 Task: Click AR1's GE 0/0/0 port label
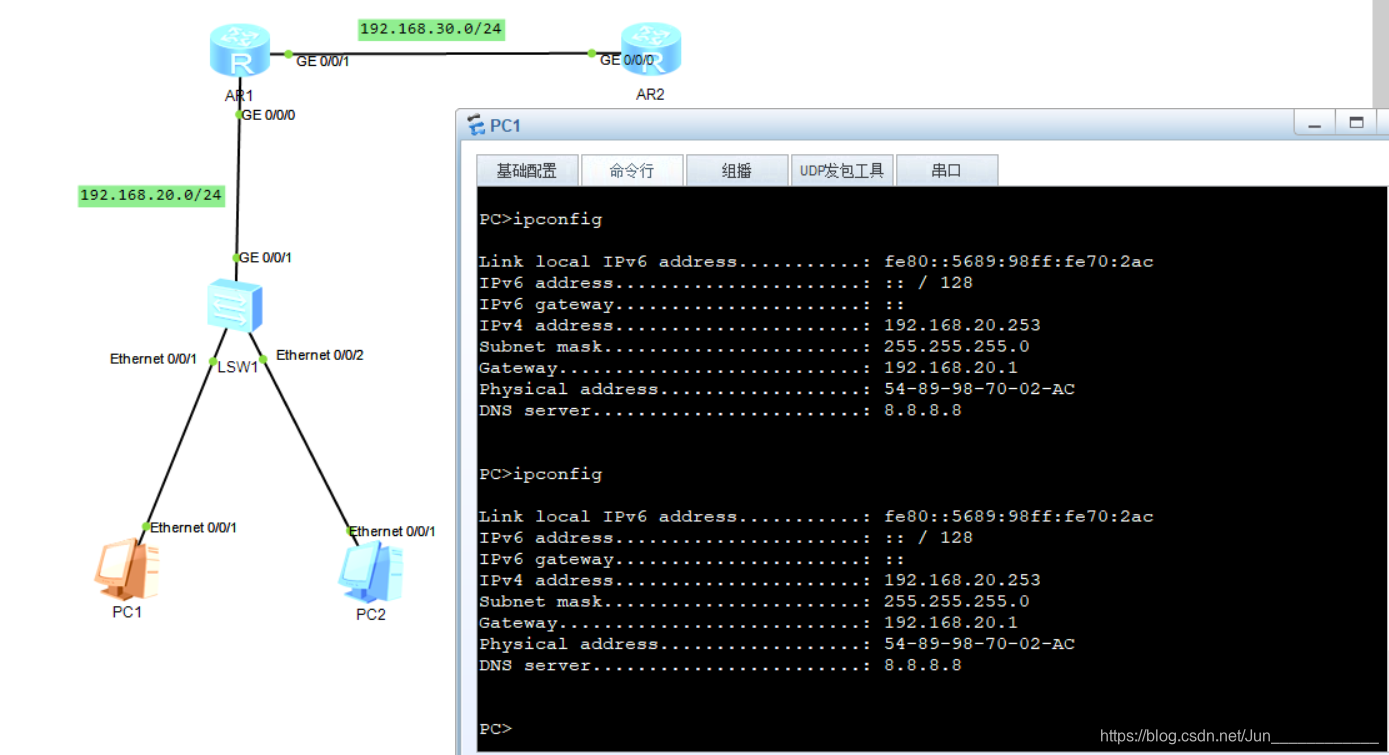[269, 115]
